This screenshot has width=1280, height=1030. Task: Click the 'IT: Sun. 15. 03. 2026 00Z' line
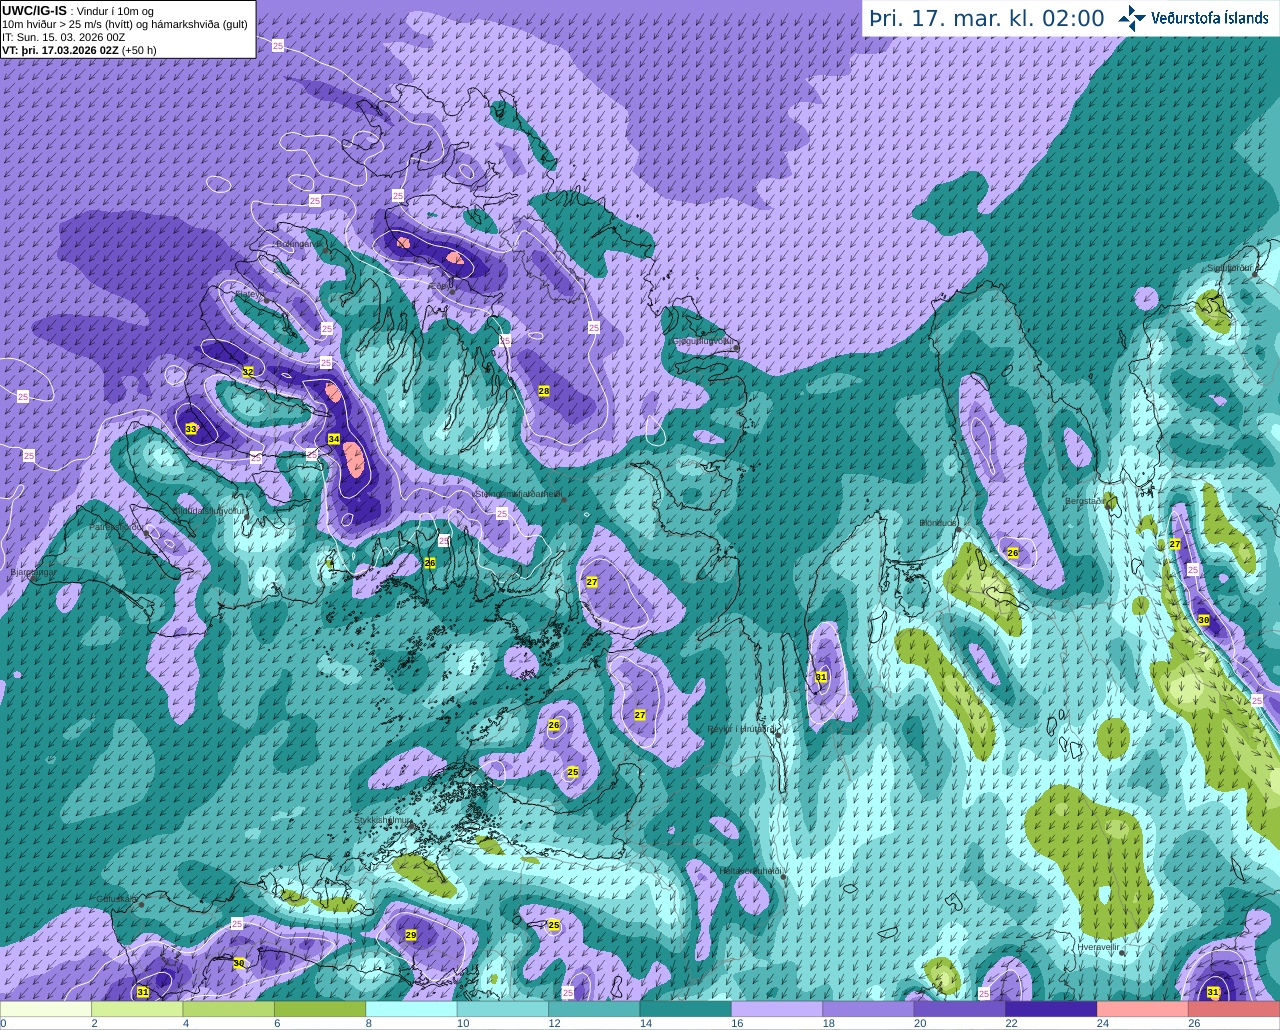[63, 37]
